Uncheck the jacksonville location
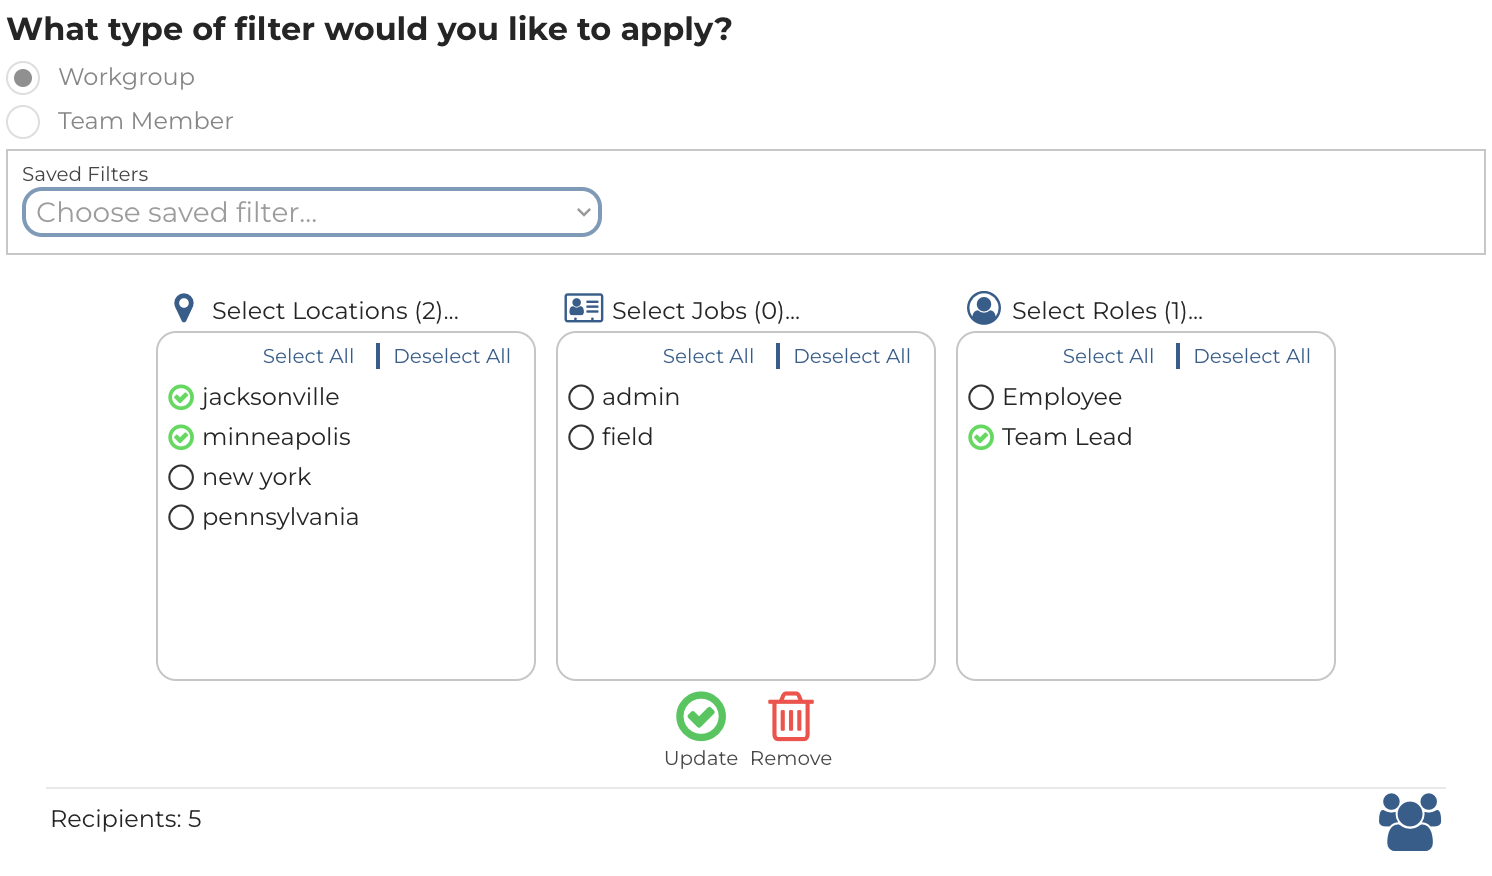The height and width of the screenshot is (876, 1492). (x=181, y=398)
